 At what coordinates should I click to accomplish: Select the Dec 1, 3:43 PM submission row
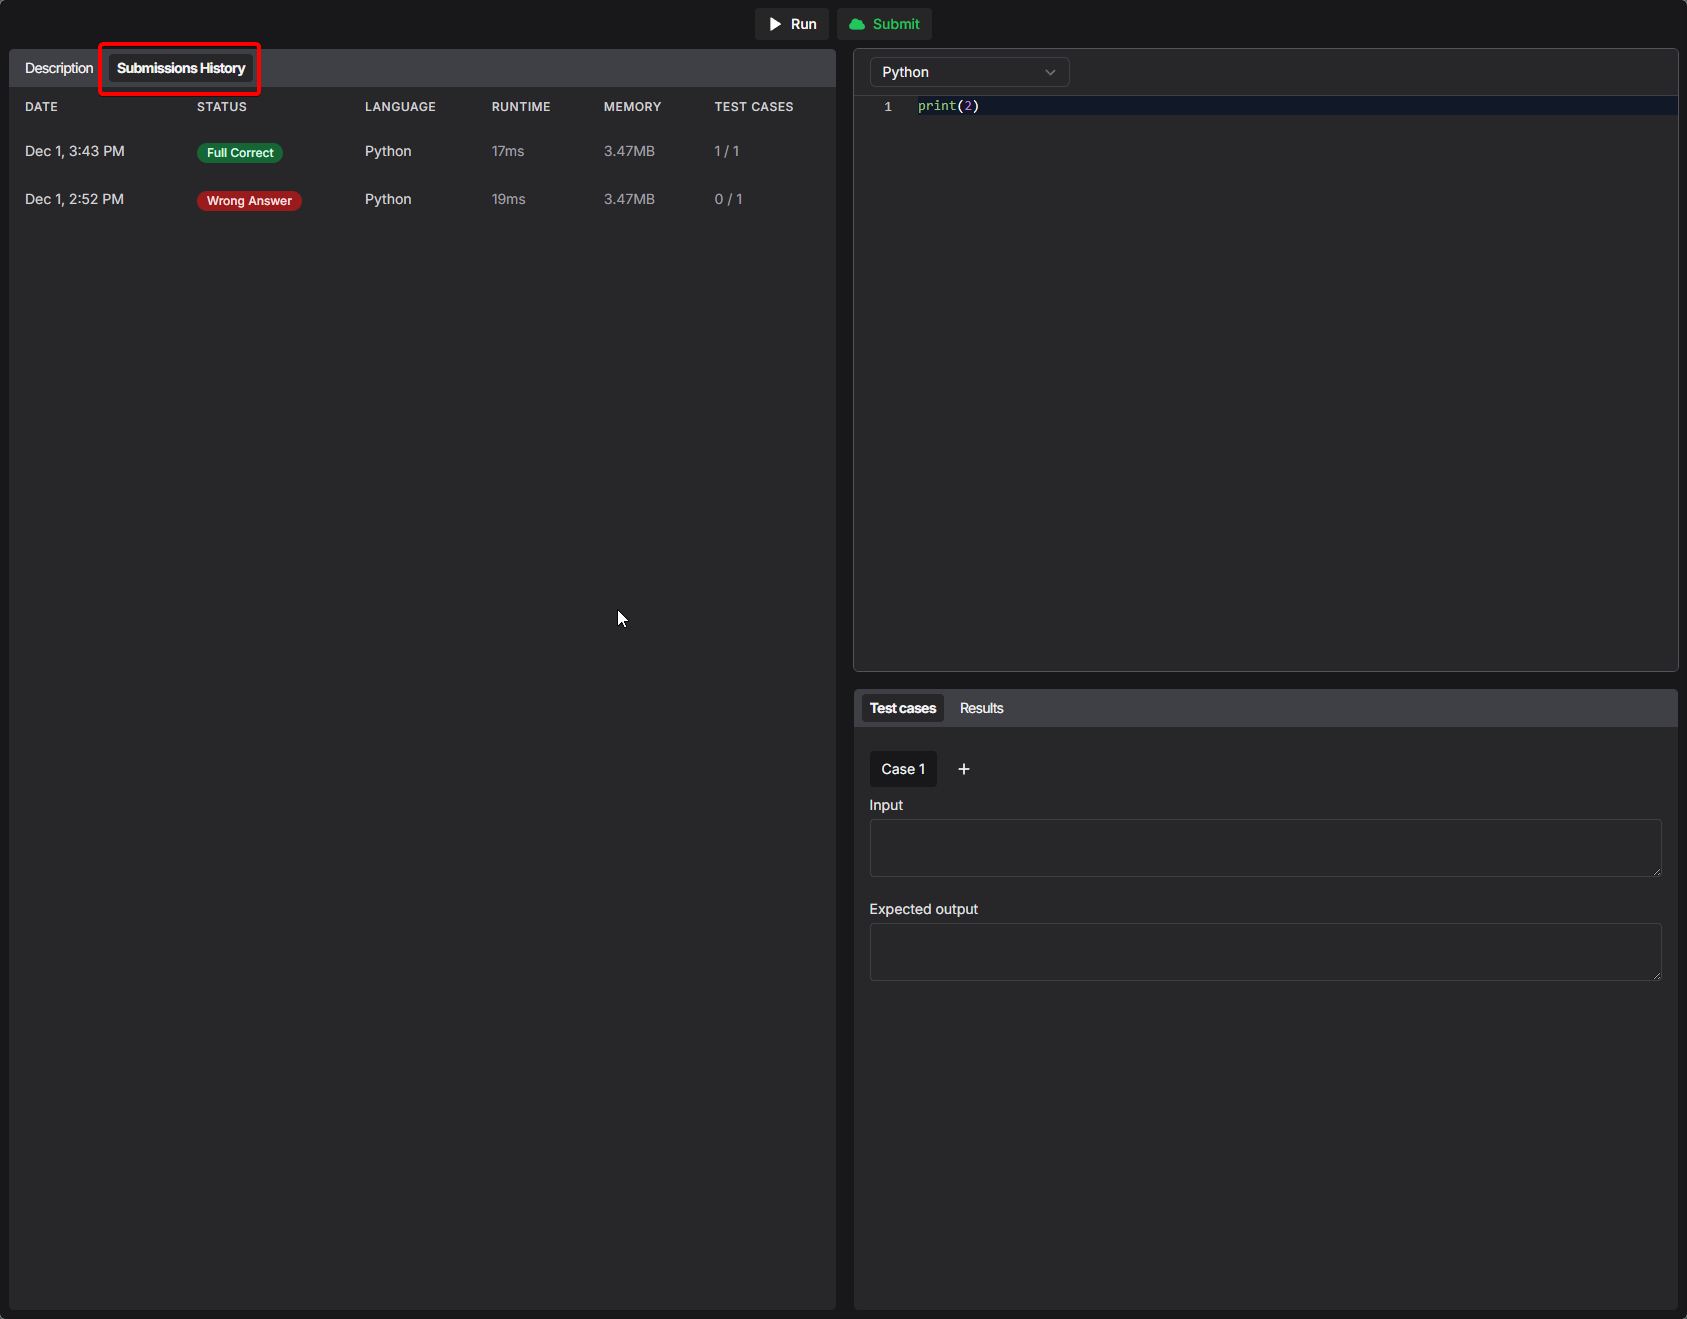tap(75, 151)
